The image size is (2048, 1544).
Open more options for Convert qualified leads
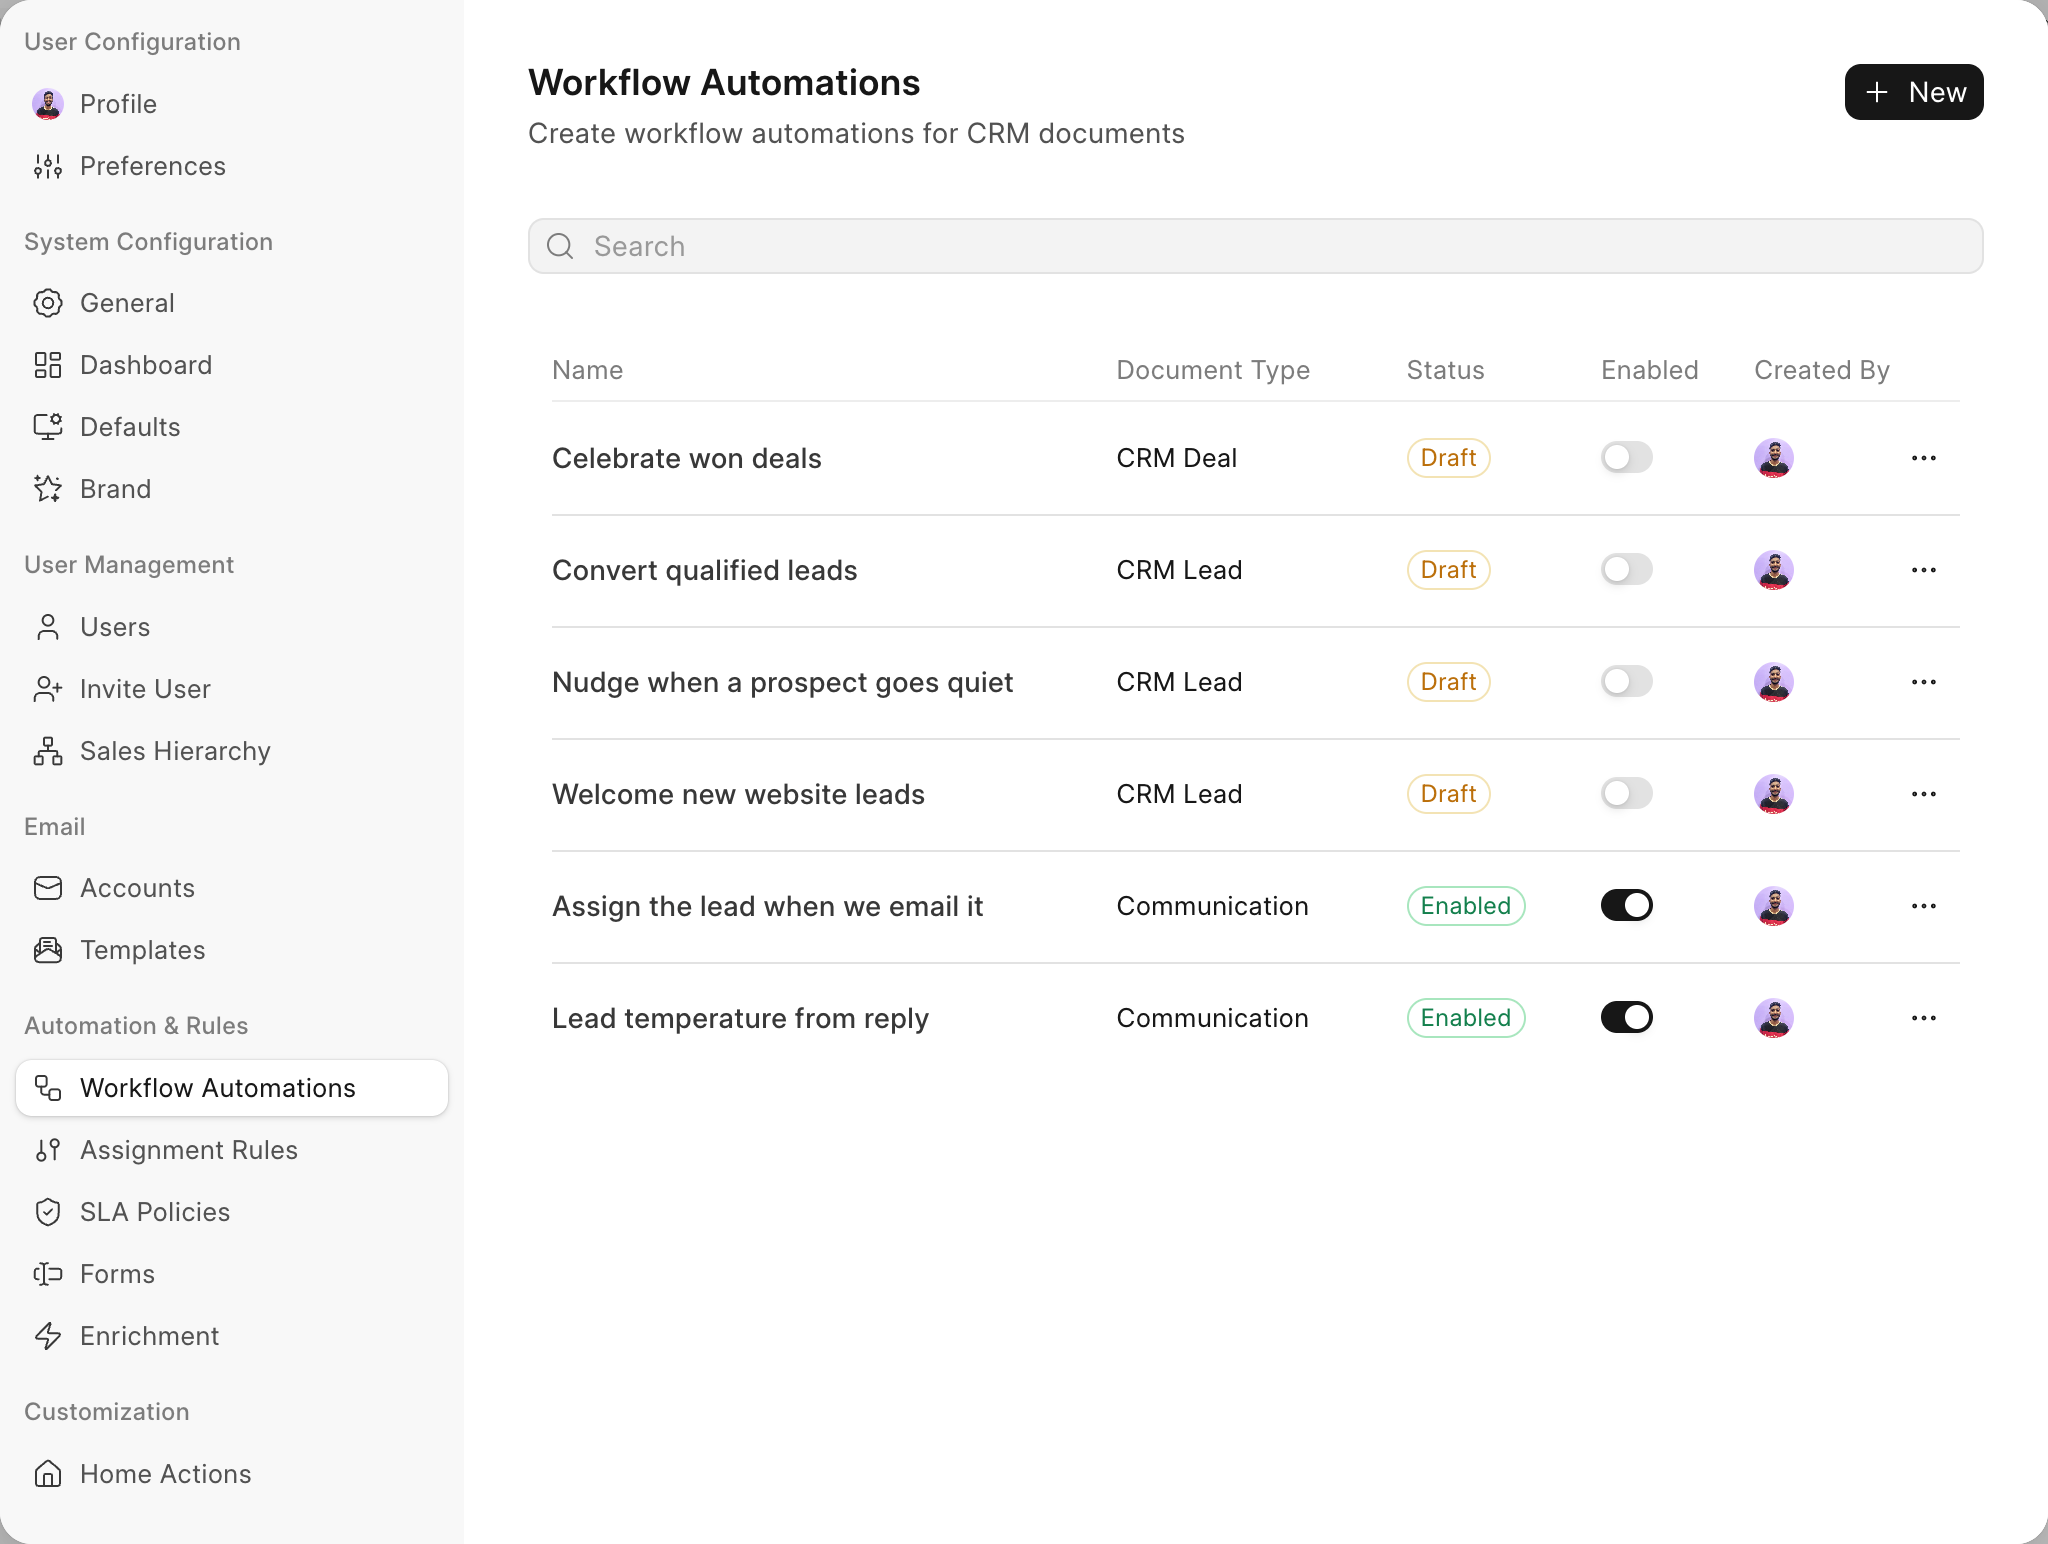point(1924,570)
